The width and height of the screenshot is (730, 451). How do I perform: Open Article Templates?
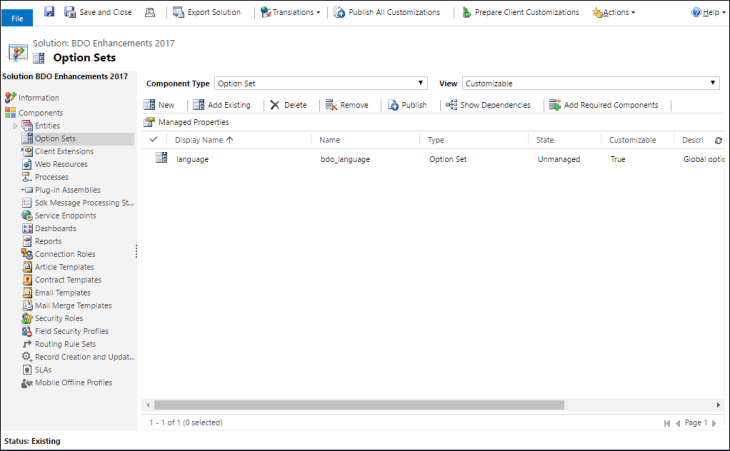58,267
